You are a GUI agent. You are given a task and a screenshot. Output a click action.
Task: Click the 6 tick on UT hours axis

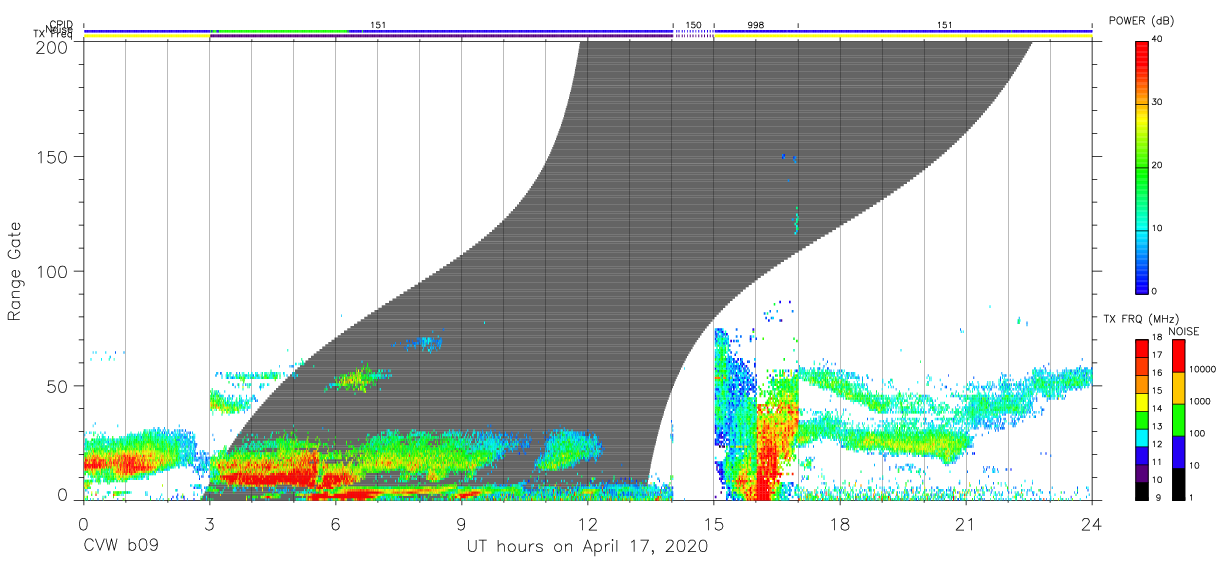coord(335,522)
